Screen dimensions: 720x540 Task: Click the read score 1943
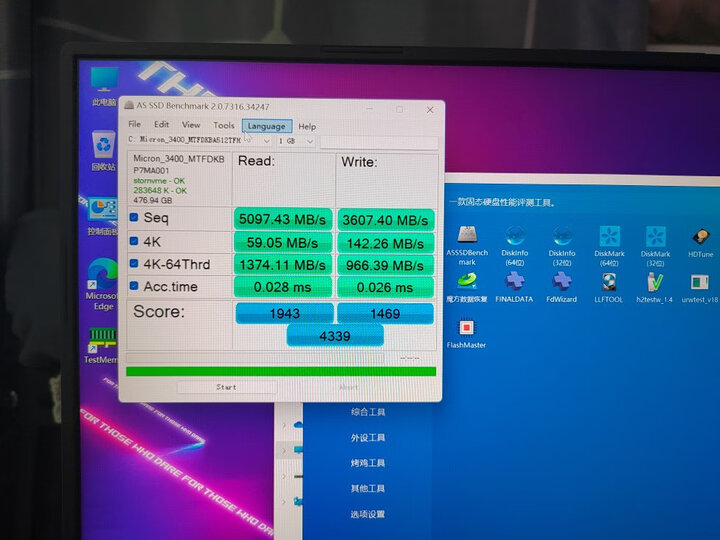[284, 313]
